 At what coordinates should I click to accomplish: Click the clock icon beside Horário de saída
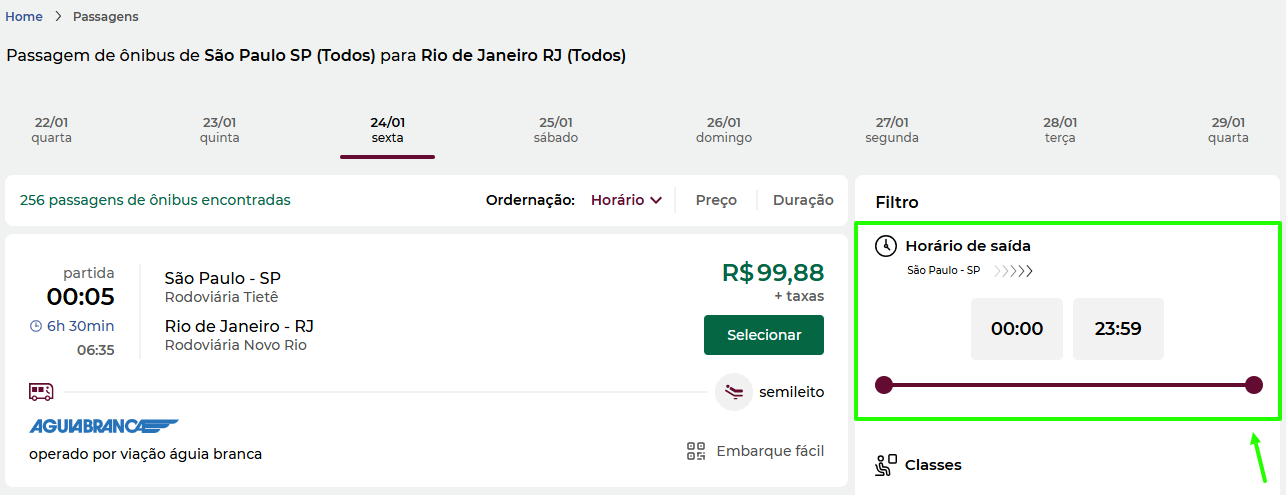885,246
